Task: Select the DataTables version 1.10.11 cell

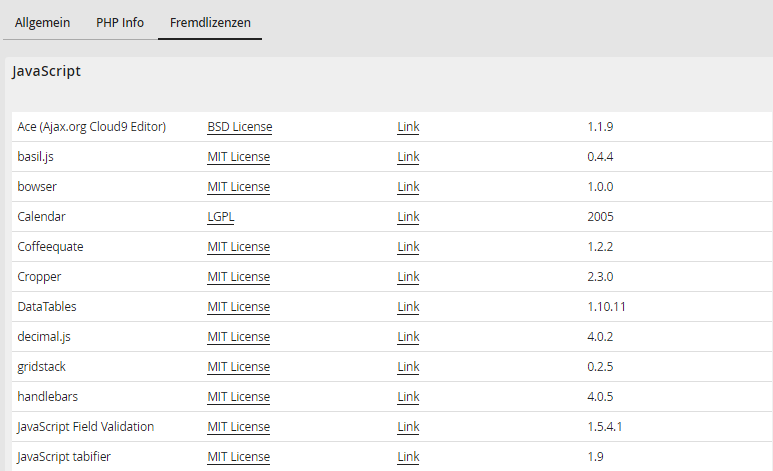Action: point(607,307)
